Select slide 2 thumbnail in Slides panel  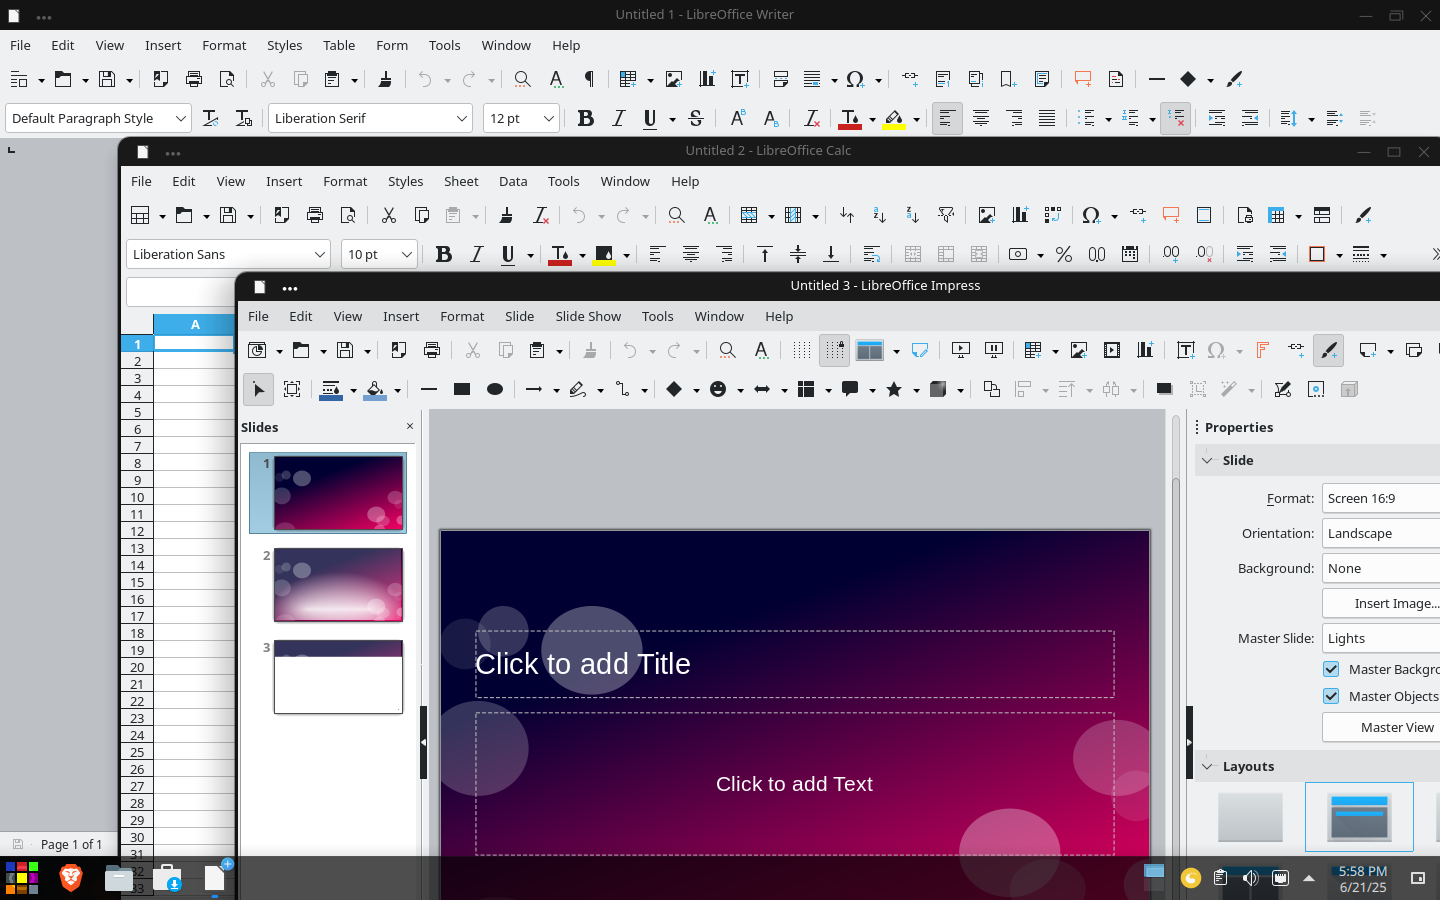click(338, 585)
